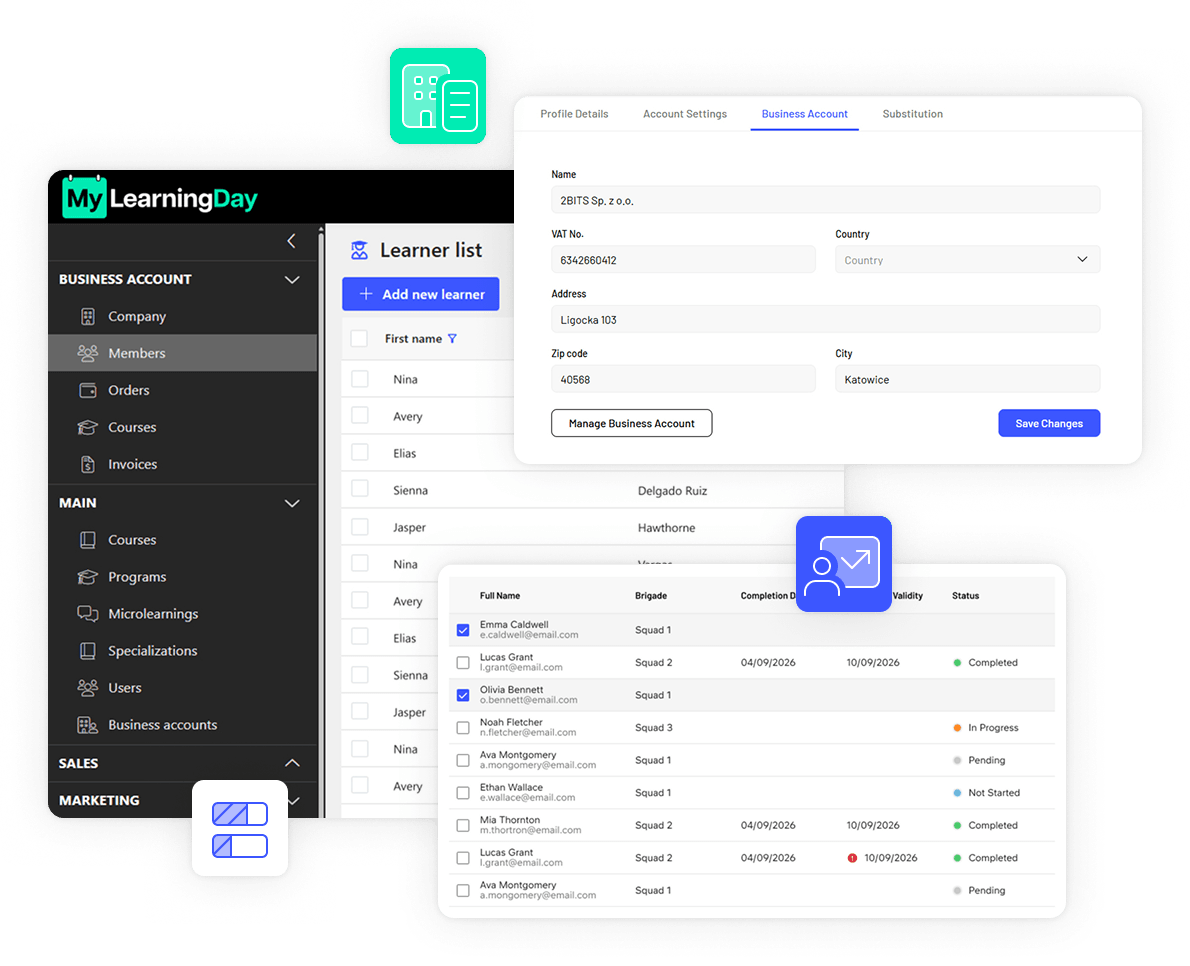The height and width of the screenshot is (966, 1190).
Task: Switch to the Account Settings tab
Action: pyautogui.click(x=685, y=114)
